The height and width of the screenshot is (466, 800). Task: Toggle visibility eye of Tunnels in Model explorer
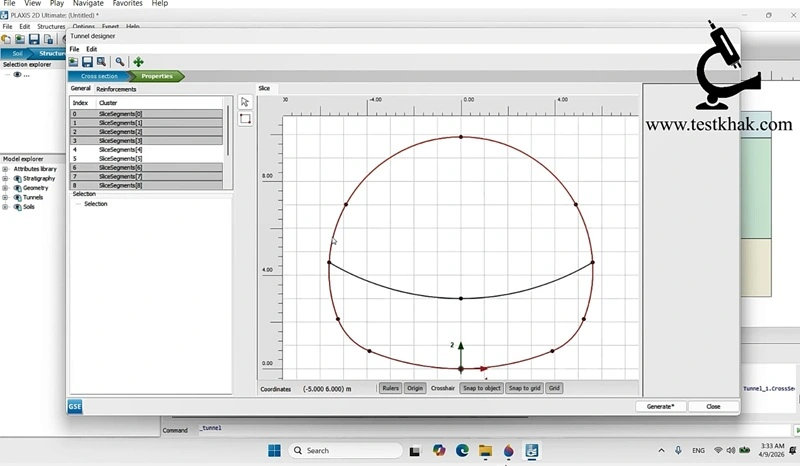[x=17, y=198]
